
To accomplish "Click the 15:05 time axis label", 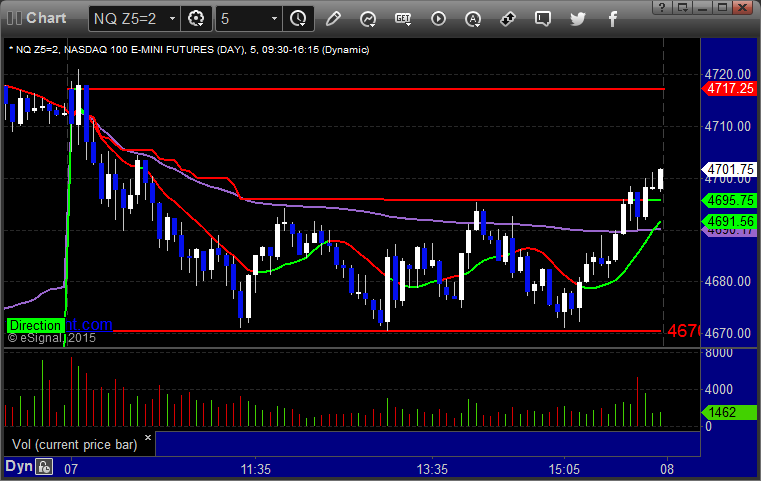I will (x=564, y=469).
